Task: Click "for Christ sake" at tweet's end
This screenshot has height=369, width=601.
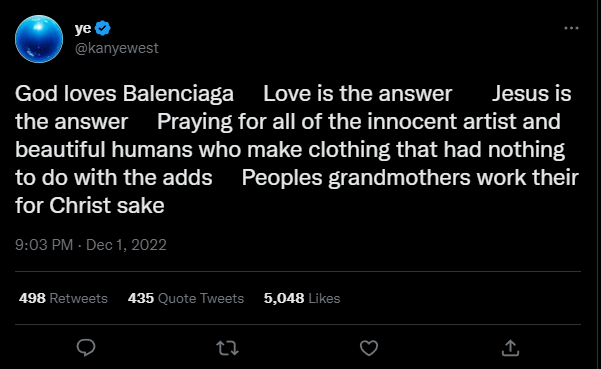Action: coord(90,205)
